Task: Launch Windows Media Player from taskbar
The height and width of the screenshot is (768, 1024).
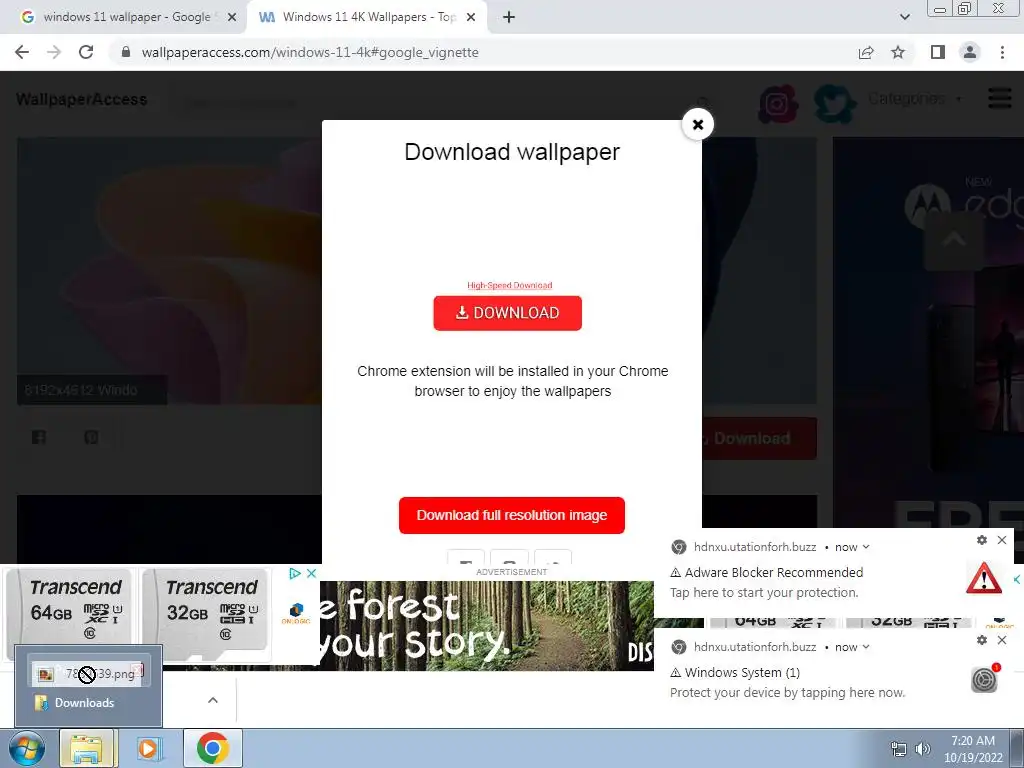Action: [149, 748]
